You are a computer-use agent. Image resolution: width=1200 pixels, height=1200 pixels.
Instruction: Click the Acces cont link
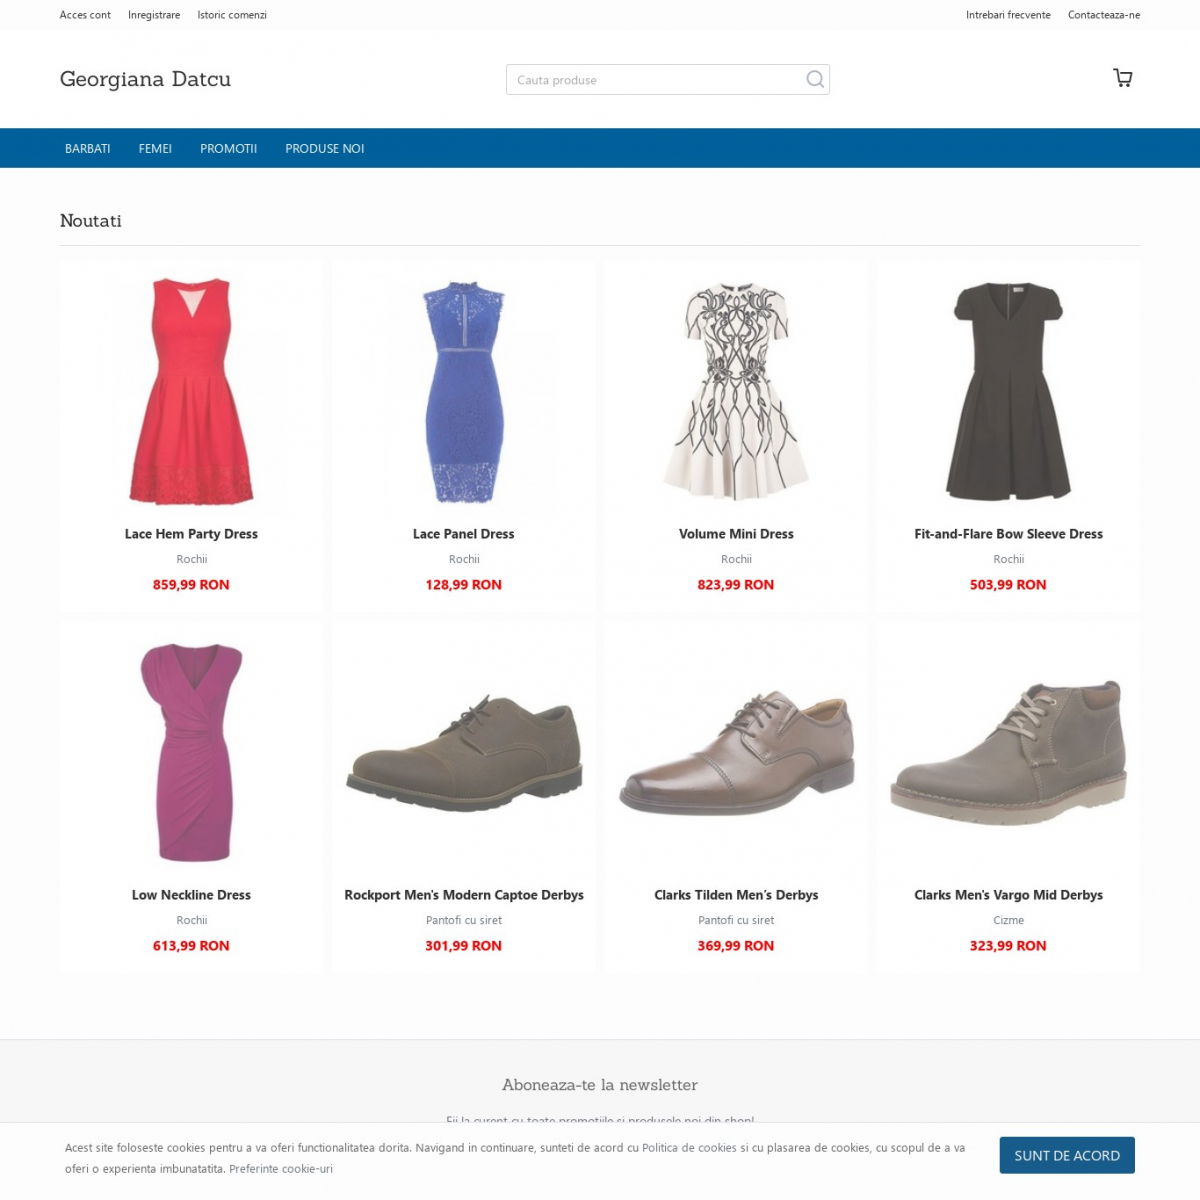(85, 15)
